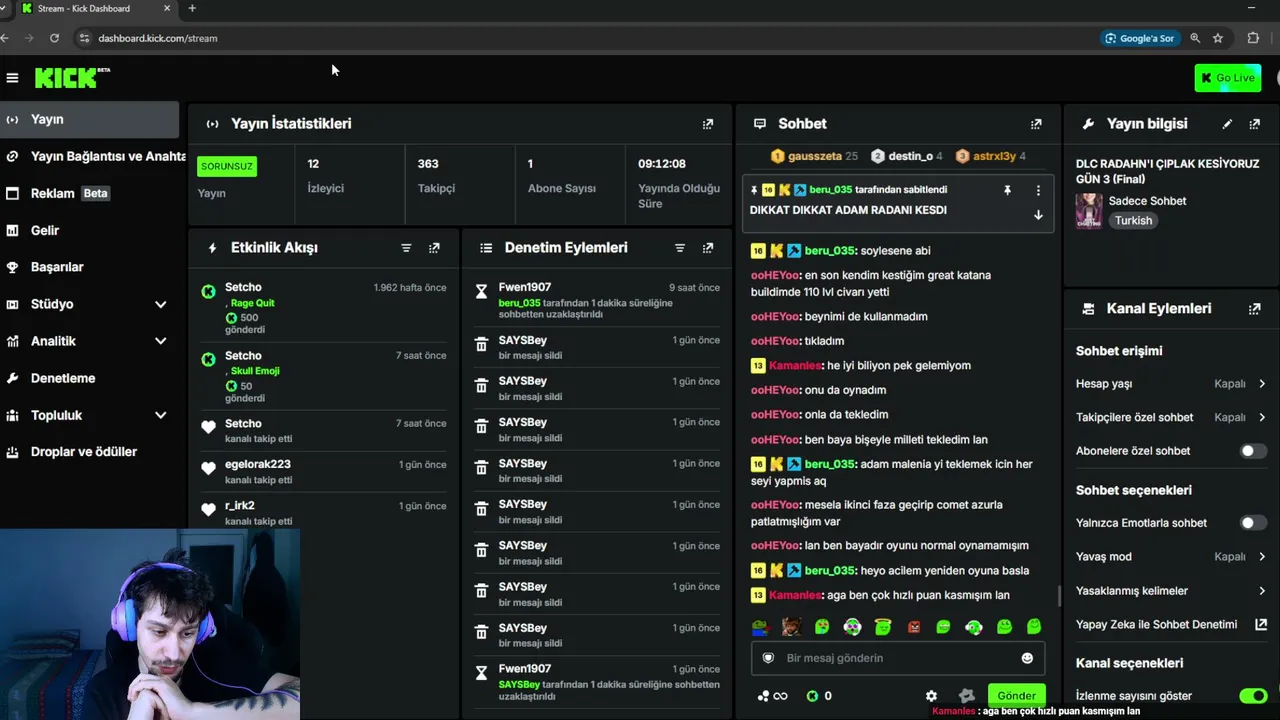Pop out the Yayın bilgisi panel

(x=1255, y=124)
